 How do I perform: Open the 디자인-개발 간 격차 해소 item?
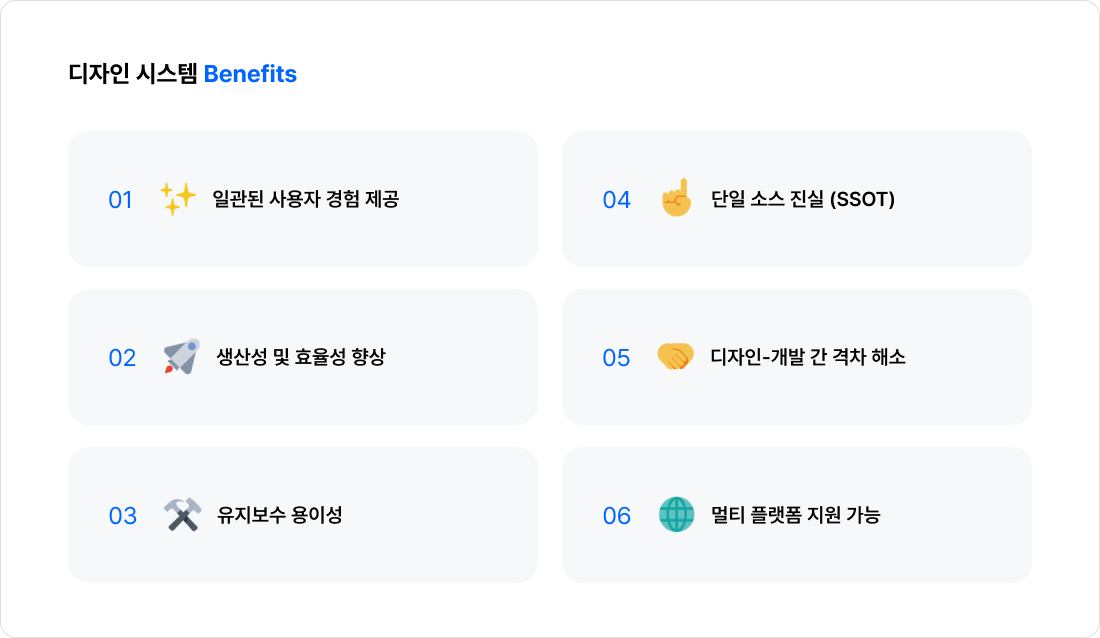[x=808, y=357]
